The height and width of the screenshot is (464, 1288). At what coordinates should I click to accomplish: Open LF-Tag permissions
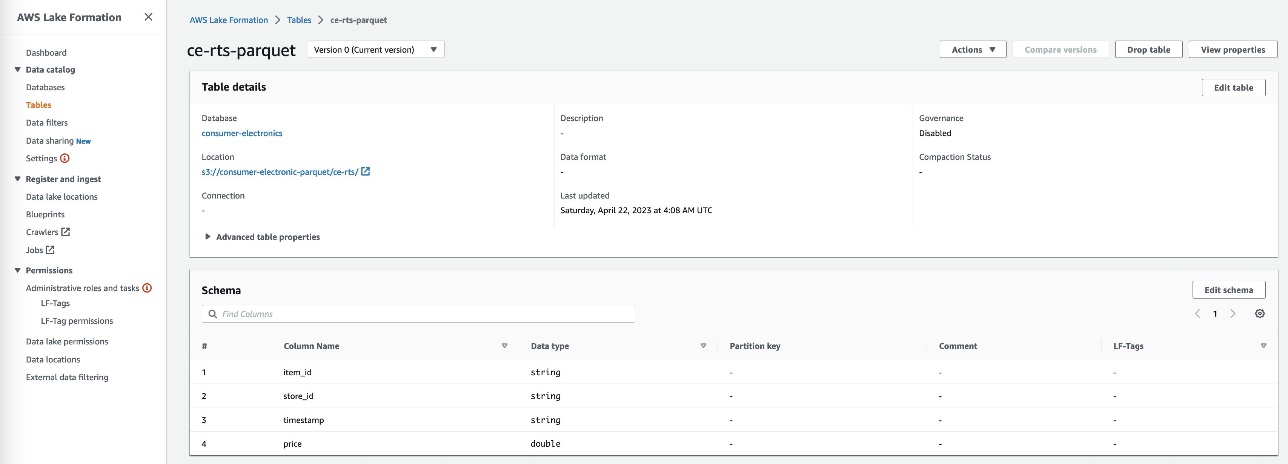pos(77,321)
